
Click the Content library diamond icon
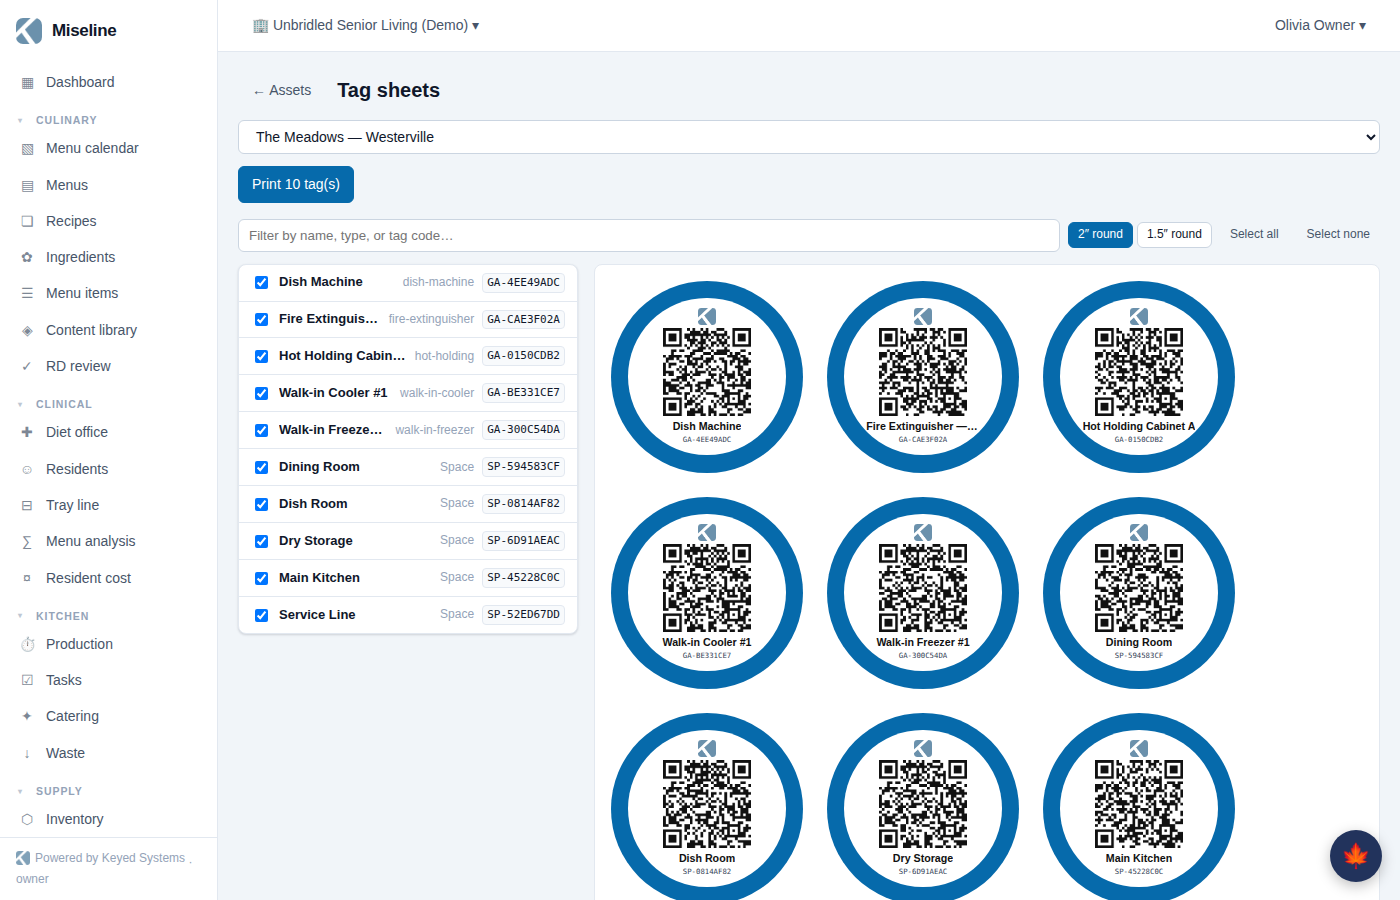point(27,331)
